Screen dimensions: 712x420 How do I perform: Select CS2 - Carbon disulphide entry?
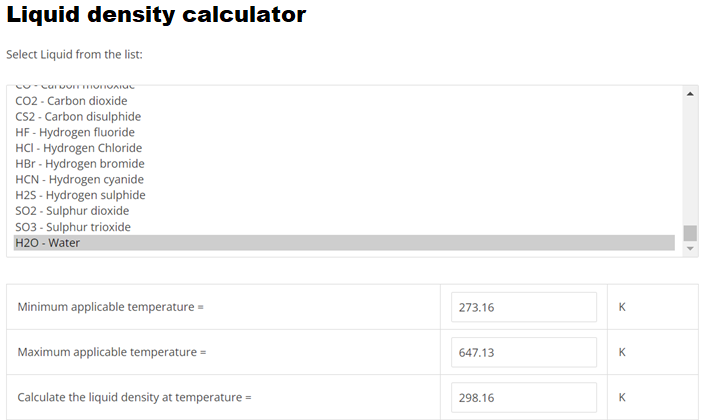pyautogui.click(x=344, y=117)
